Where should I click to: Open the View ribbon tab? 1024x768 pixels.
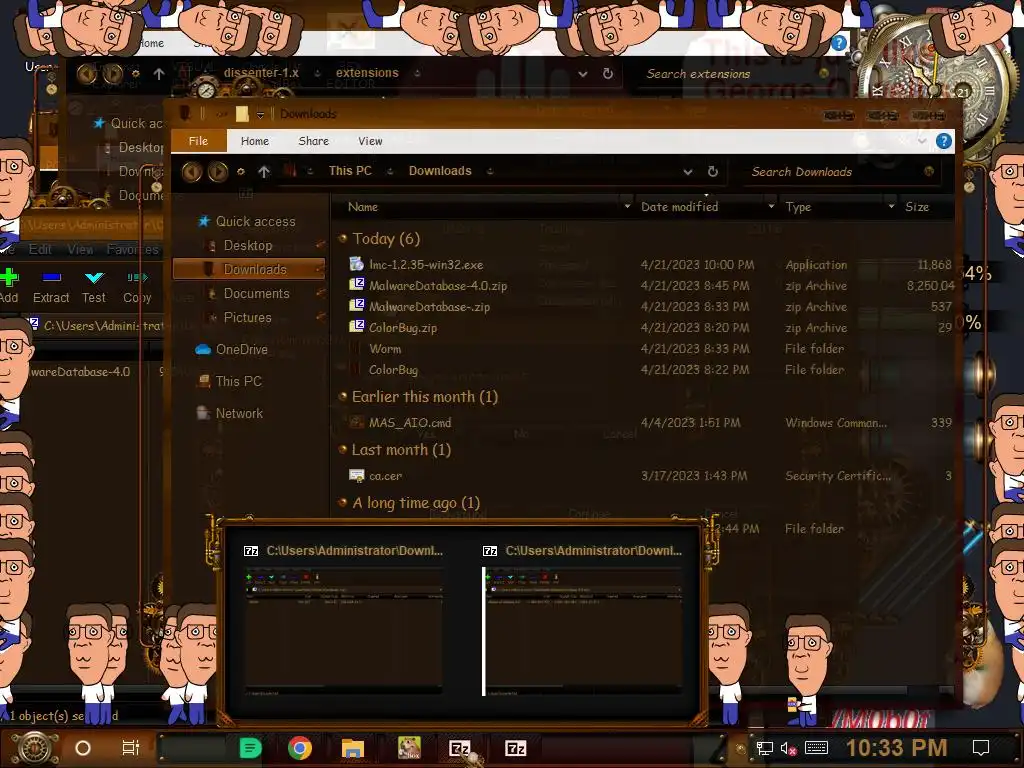pos(370,141)
